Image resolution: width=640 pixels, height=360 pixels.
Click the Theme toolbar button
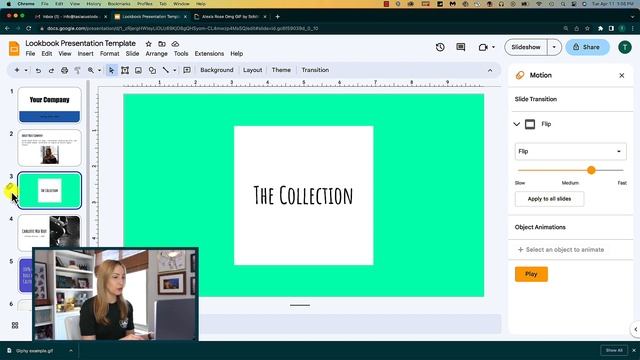tap(281, 70)
